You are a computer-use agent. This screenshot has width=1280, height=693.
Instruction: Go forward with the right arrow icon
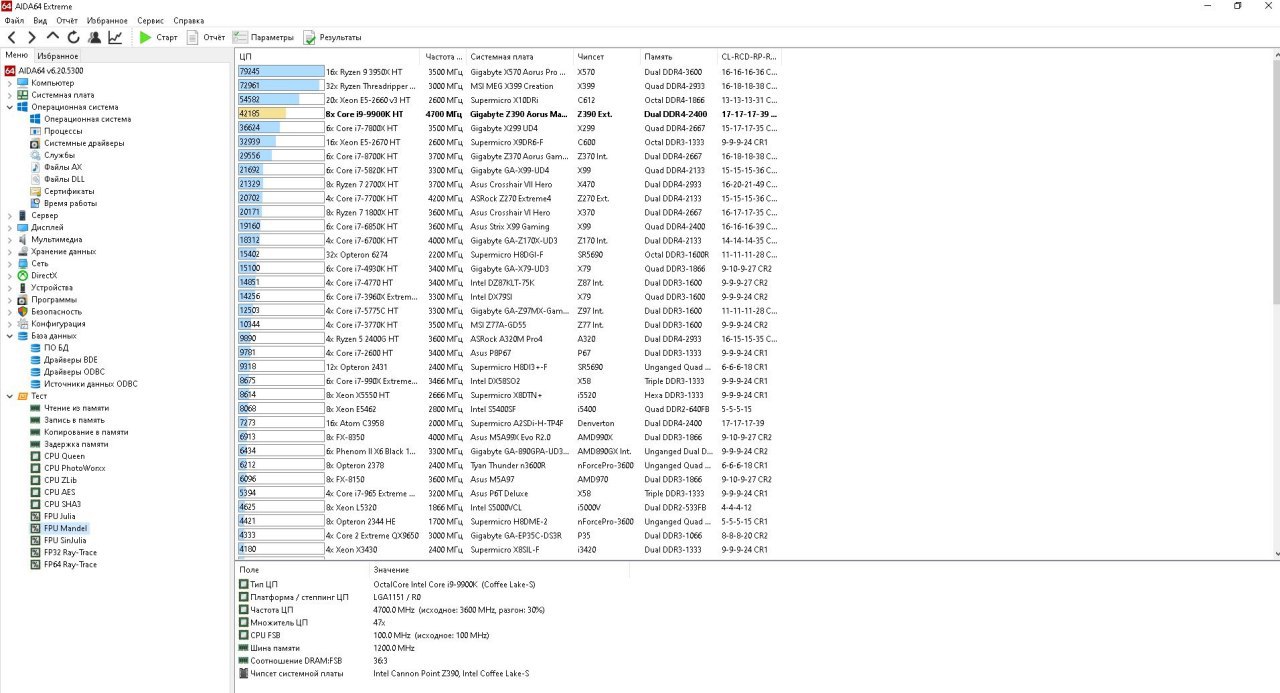coord(32,37)
